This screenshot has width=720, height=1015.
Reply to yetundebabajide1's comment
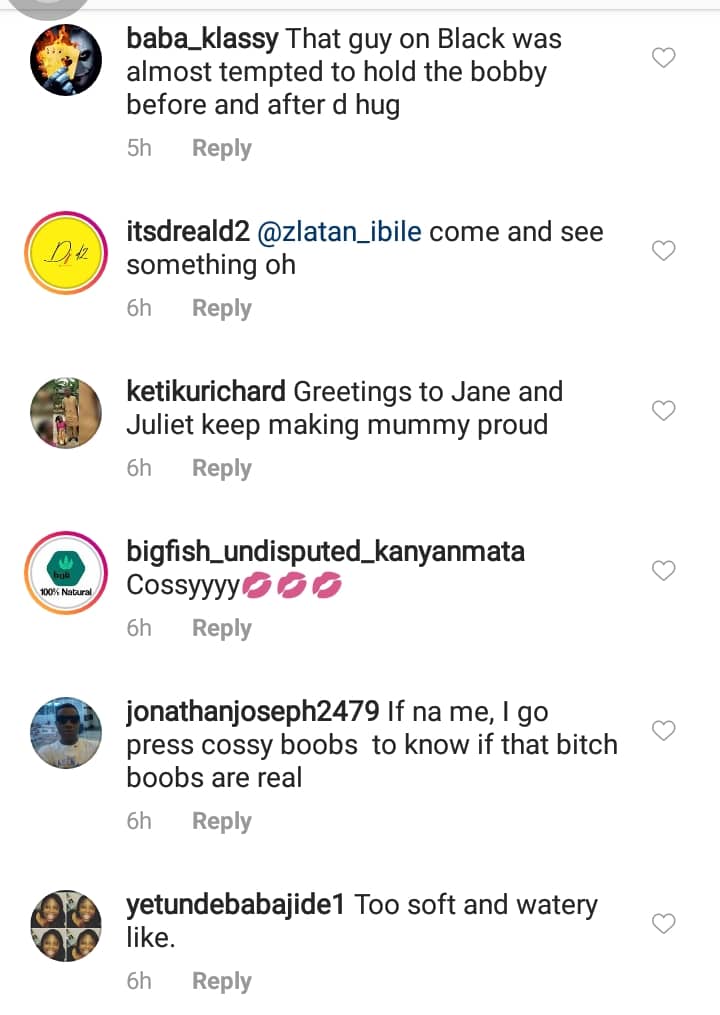(x=221, y=982)
